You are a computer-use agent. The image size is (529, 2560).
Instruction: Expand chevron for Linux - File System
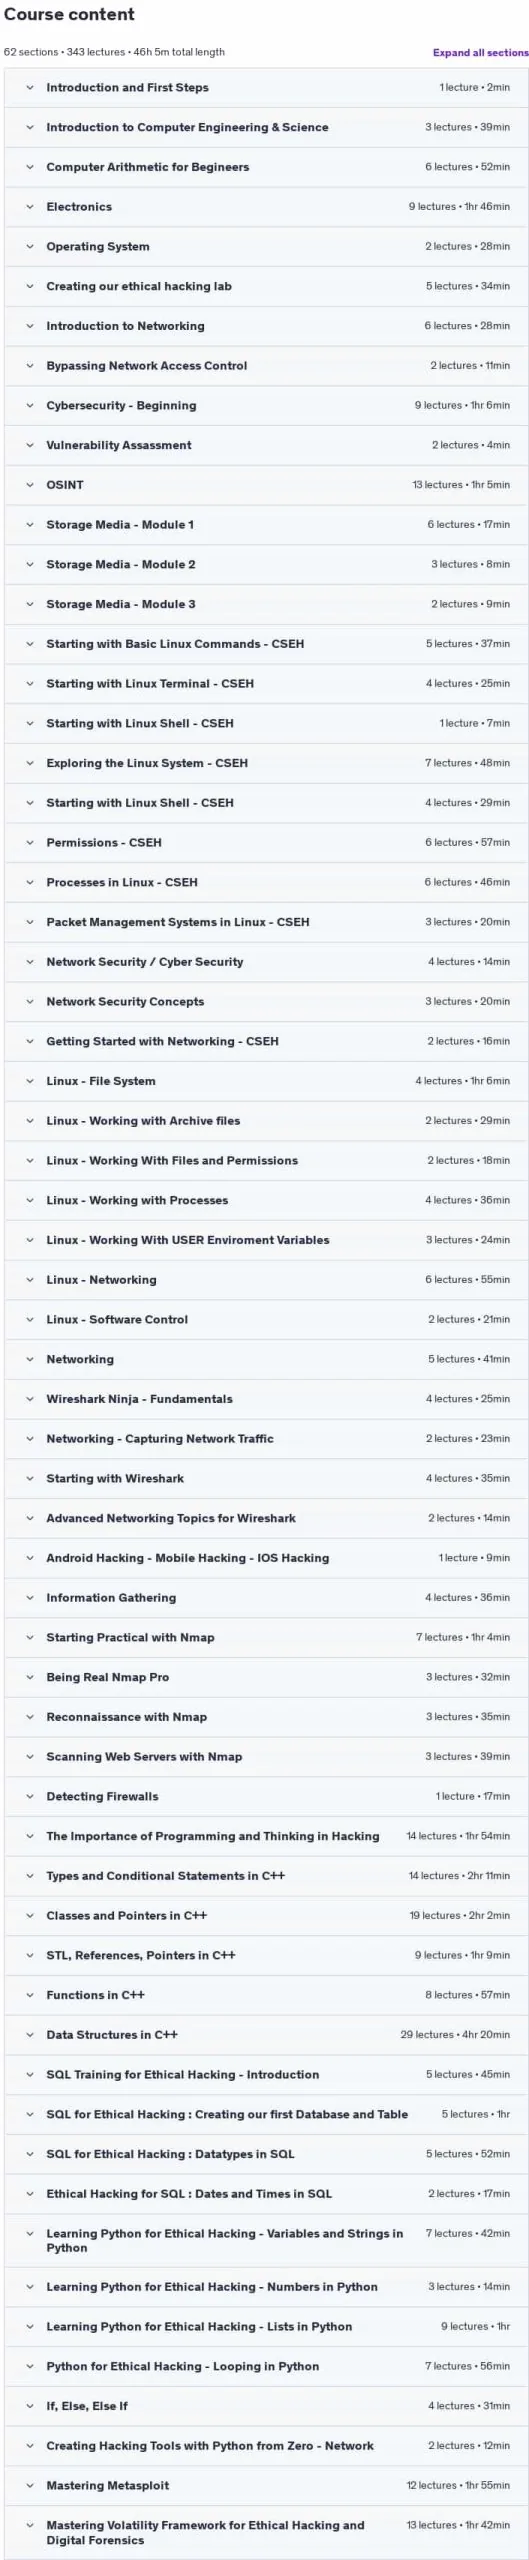click(30, 1081)
